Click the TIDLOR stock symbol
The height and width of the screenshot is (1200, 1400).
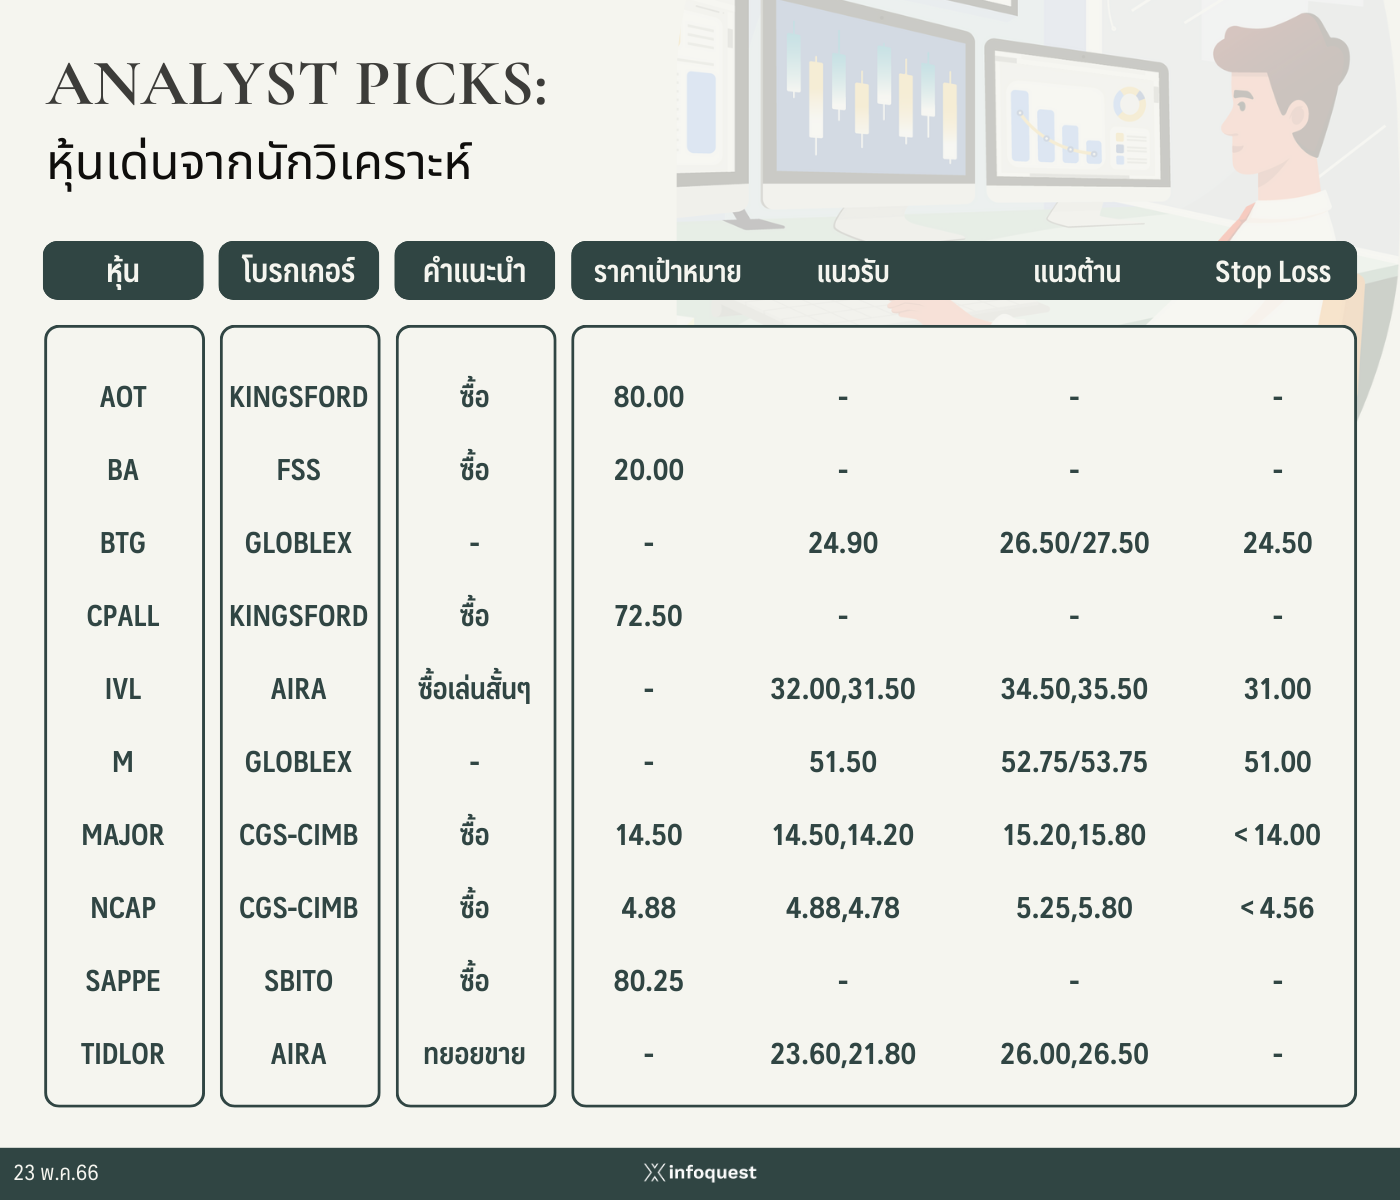click(123, 1054)
